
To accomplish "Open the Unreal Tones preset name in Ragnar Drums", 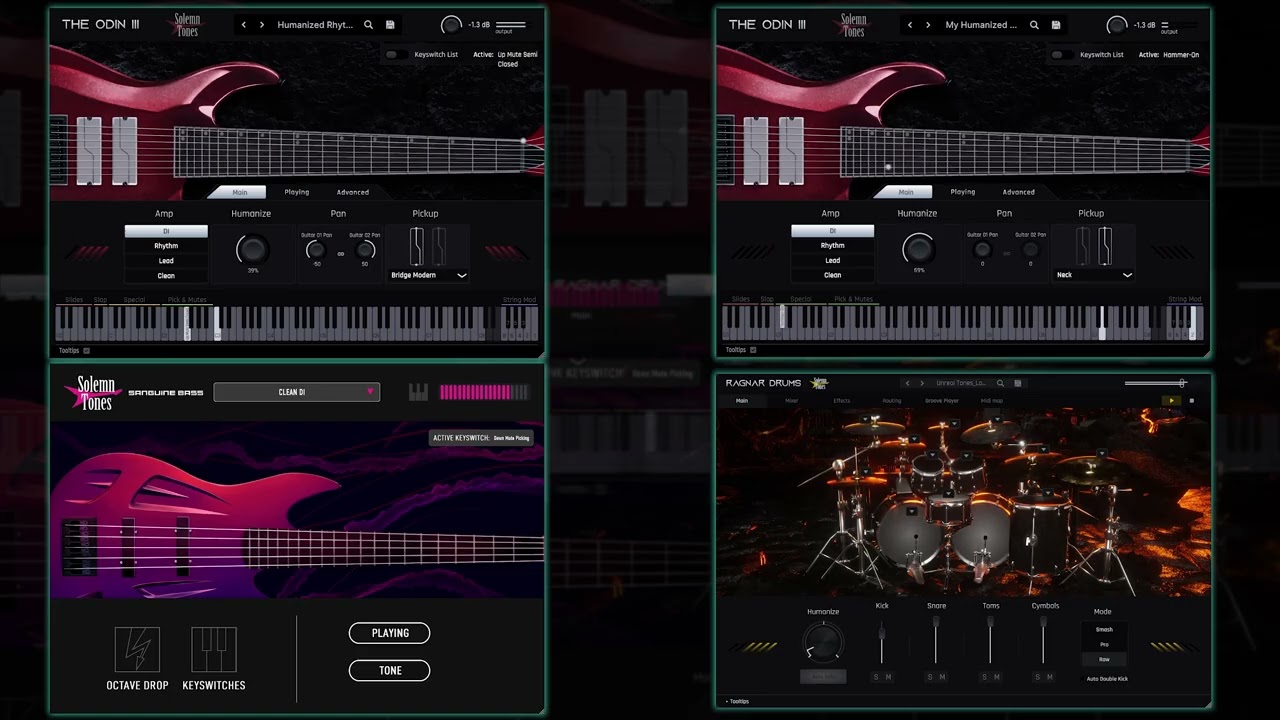I will pyautogui.click(x=963, y=383).
